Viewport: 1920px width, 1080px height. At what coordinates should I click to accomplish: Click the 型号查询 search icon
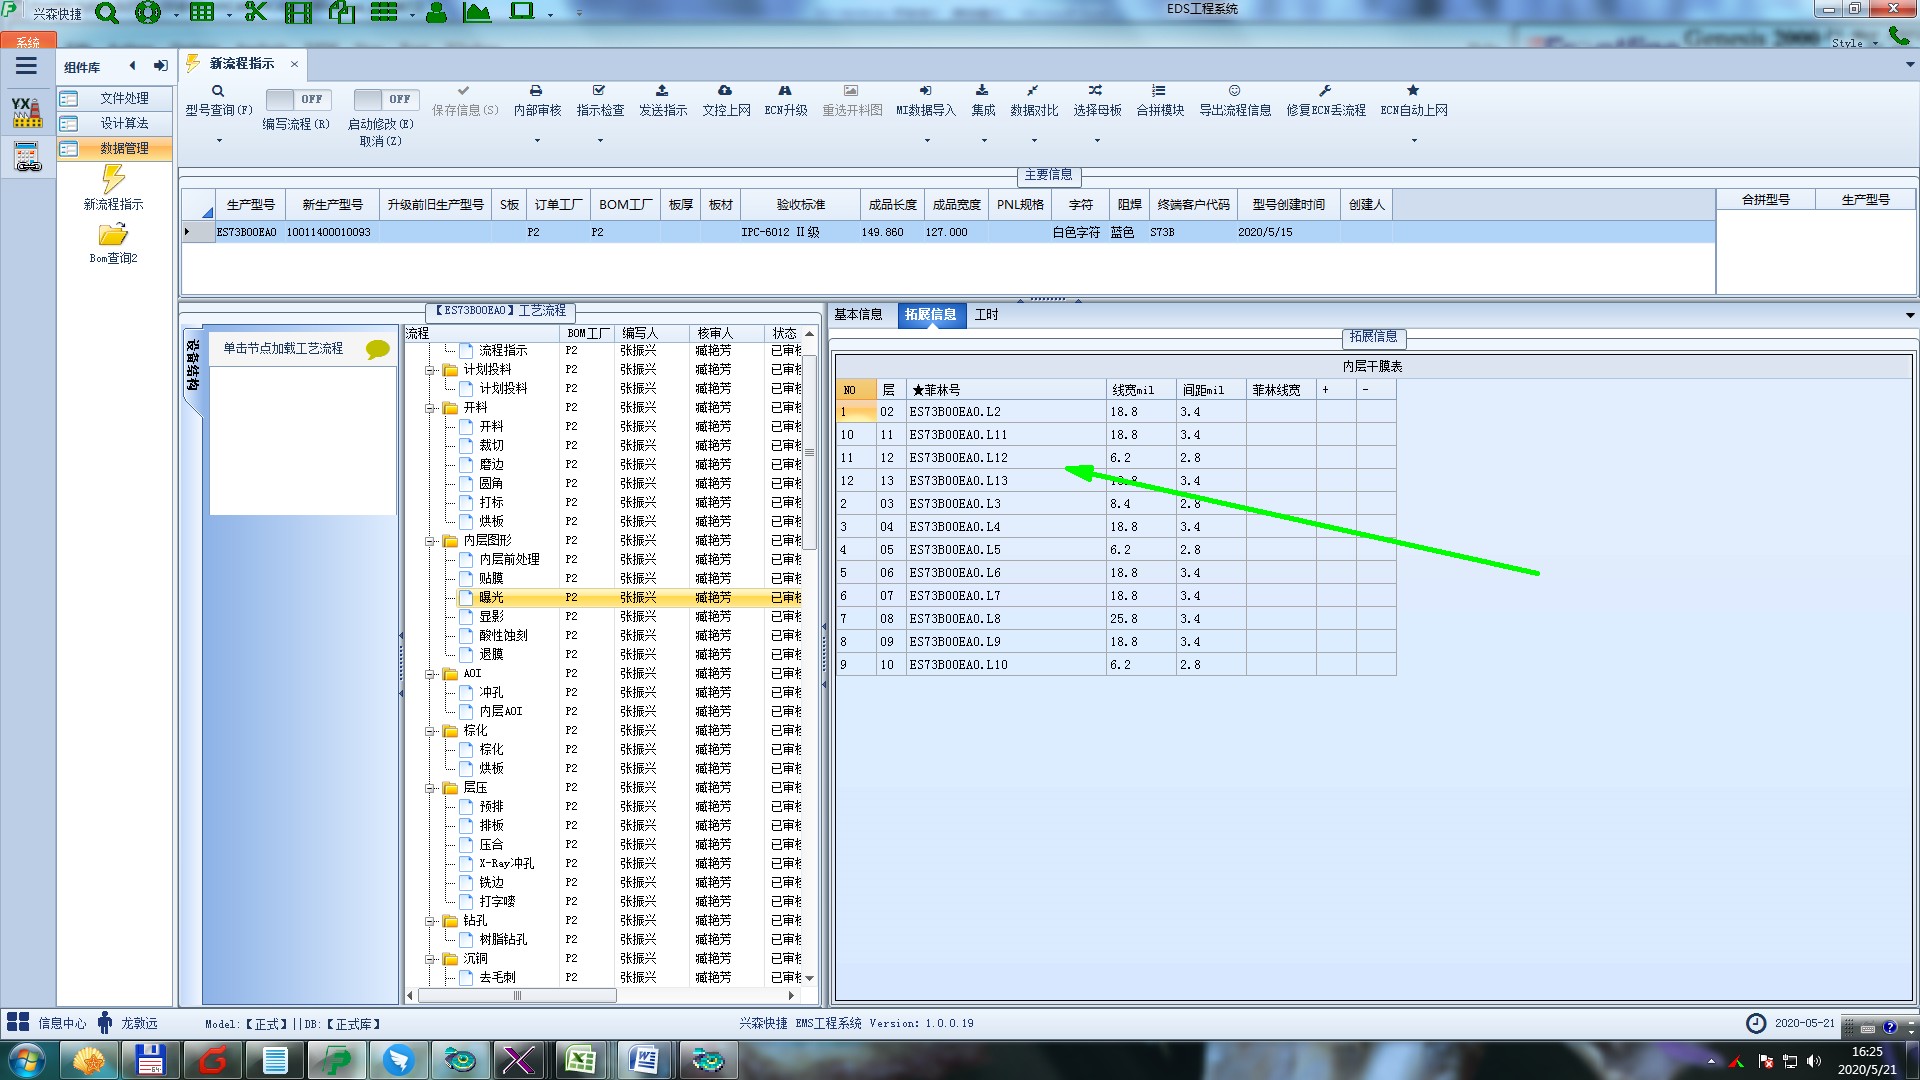point(217,91)
